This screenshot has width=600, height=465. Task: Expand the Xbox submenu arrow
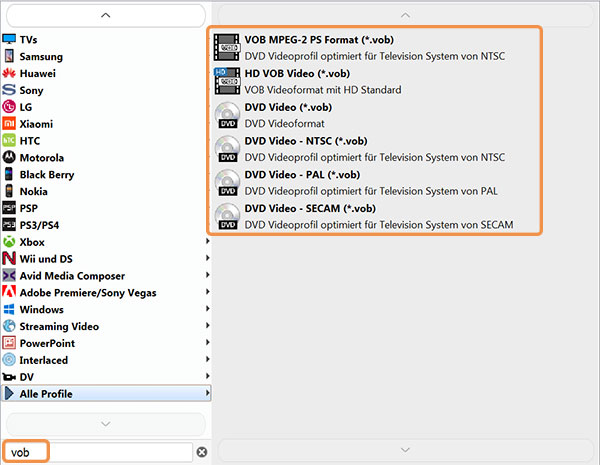(207, 241)
